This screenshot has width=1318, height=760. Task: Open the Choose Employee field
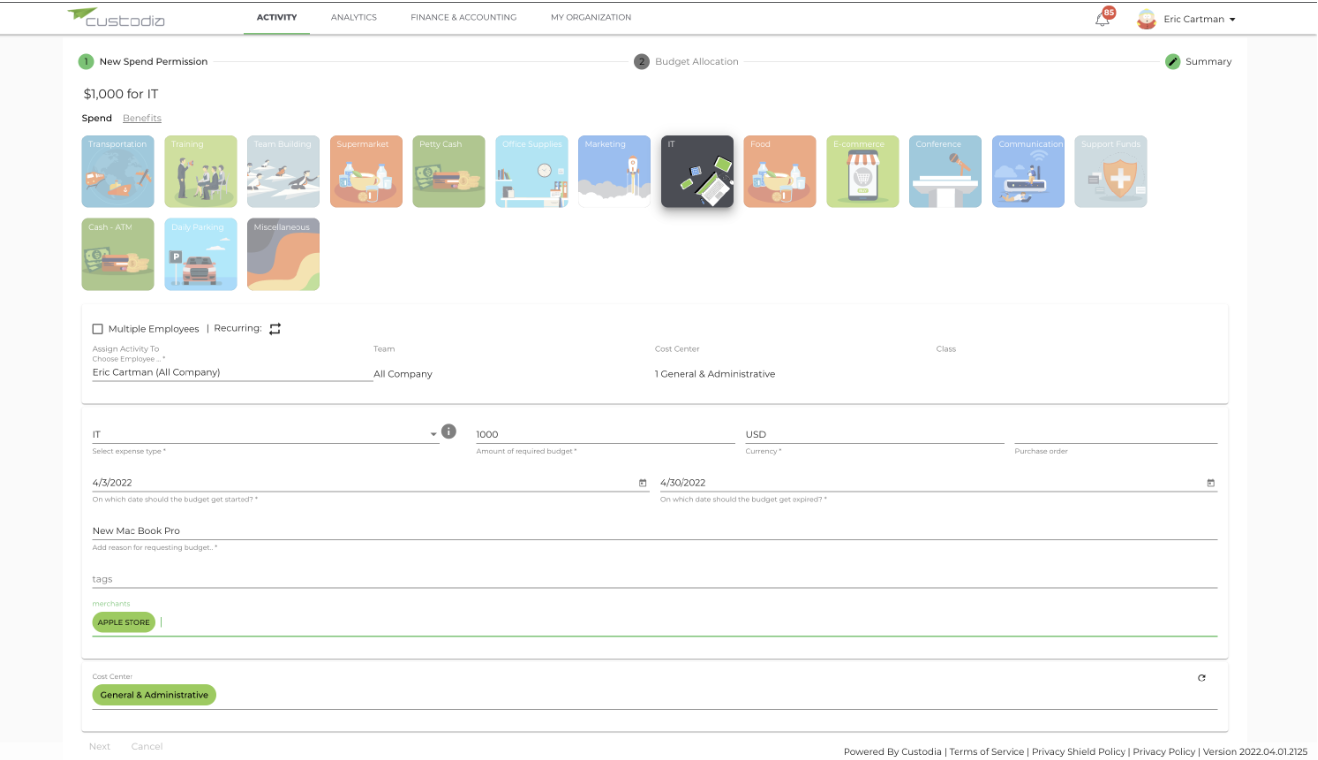coord(232,372)
